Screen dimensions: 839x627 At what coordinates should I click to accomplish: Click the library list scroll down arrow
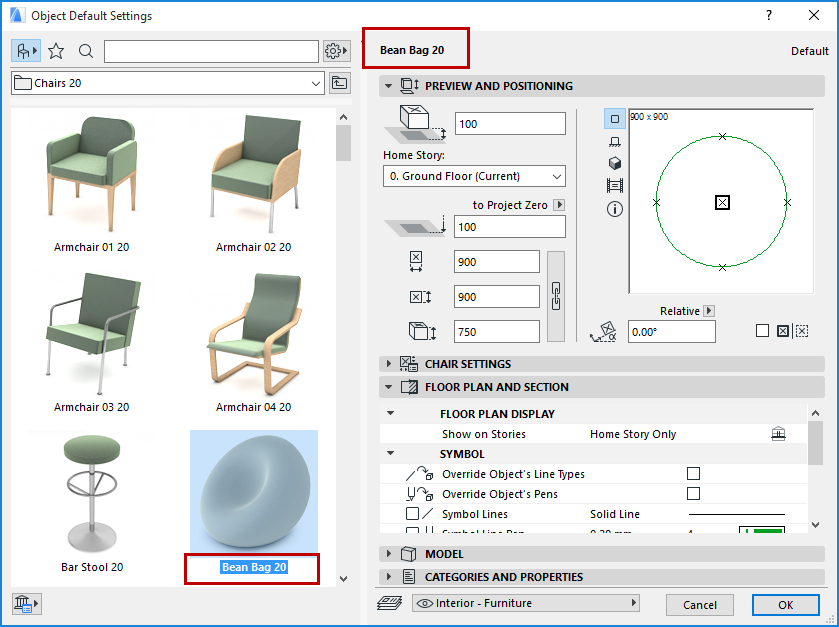click(x=344, y=578)
